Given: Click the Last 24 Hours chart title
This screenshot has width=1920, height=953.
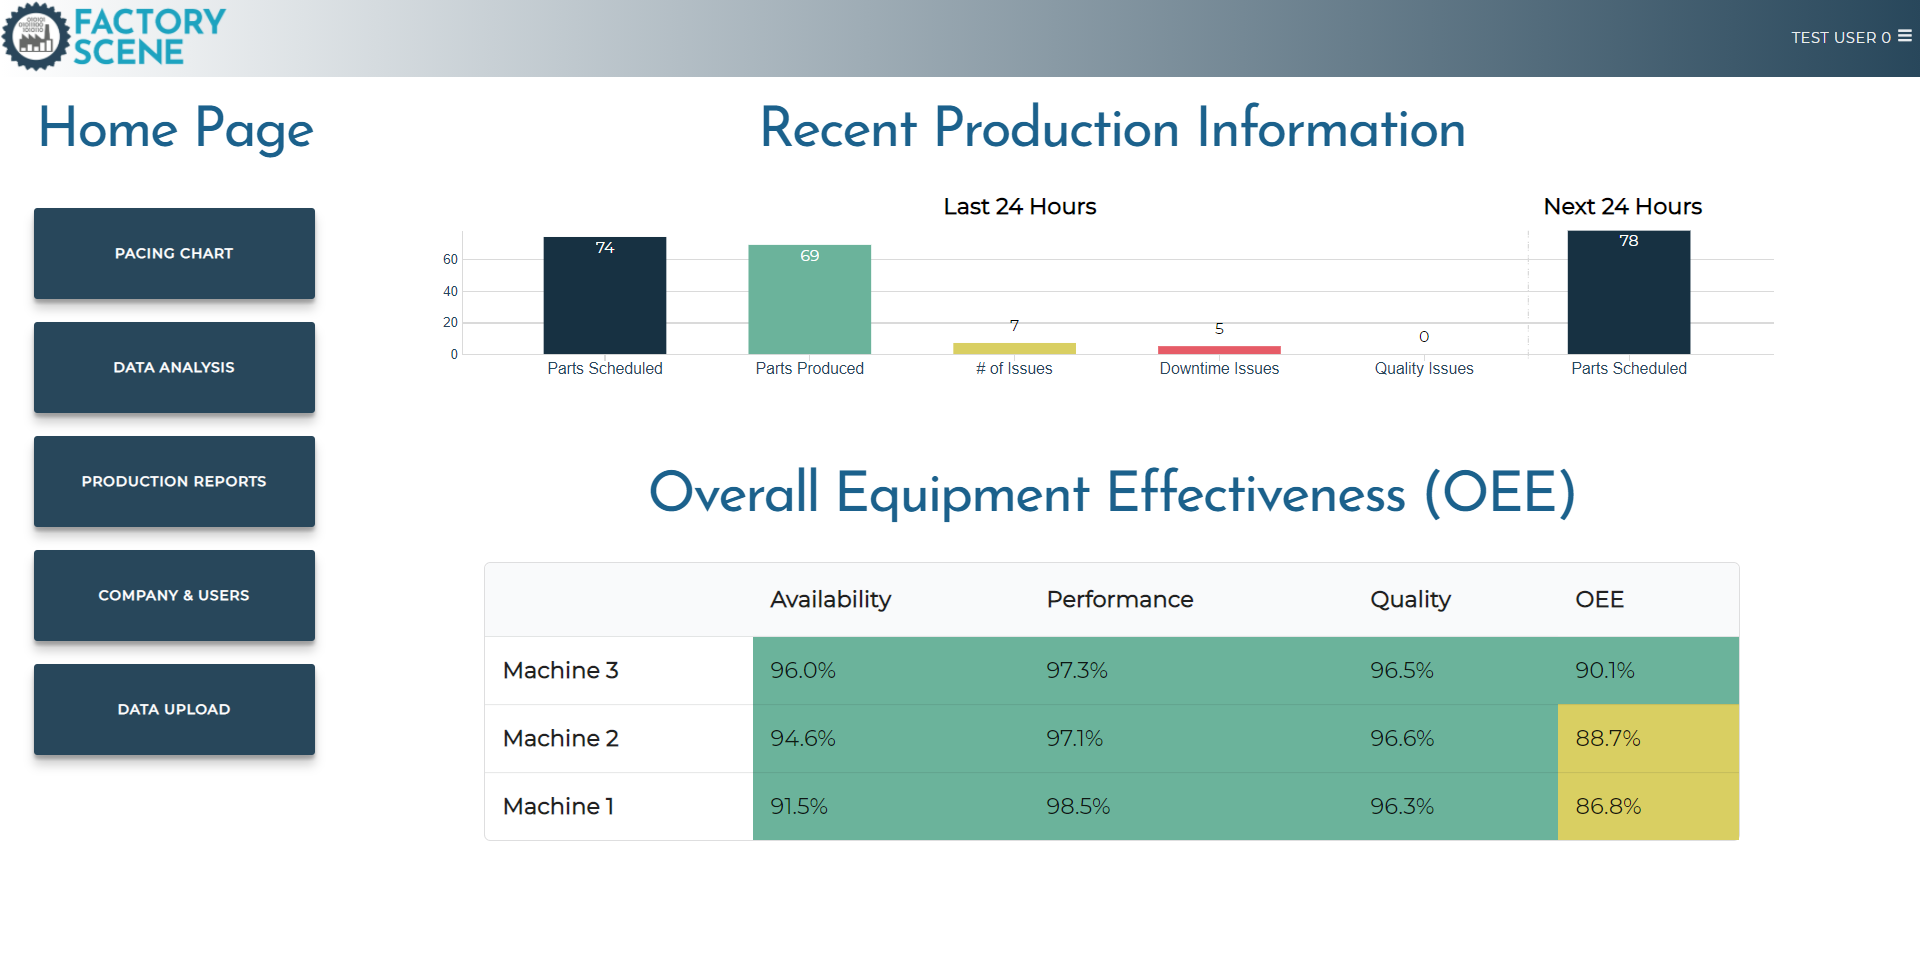Looking at the screenshot, I should coord(1020,206).
